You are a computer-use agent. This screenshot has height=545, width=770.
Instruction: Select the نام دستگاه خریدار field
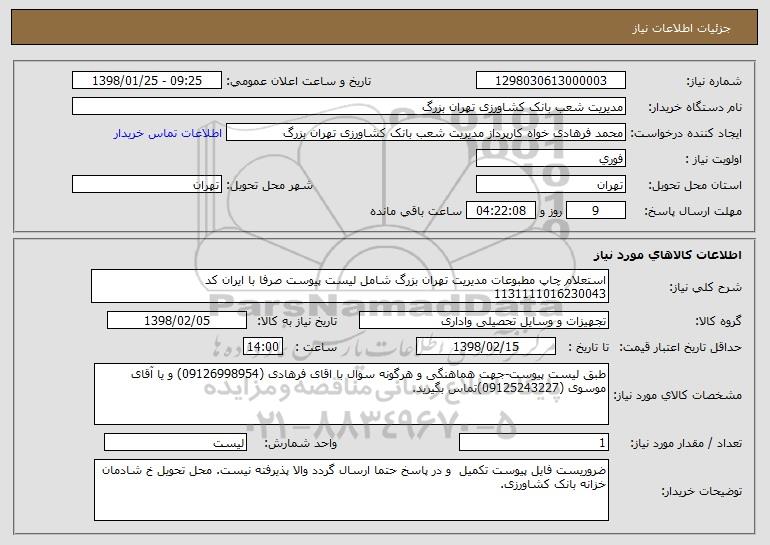(349, 107)
